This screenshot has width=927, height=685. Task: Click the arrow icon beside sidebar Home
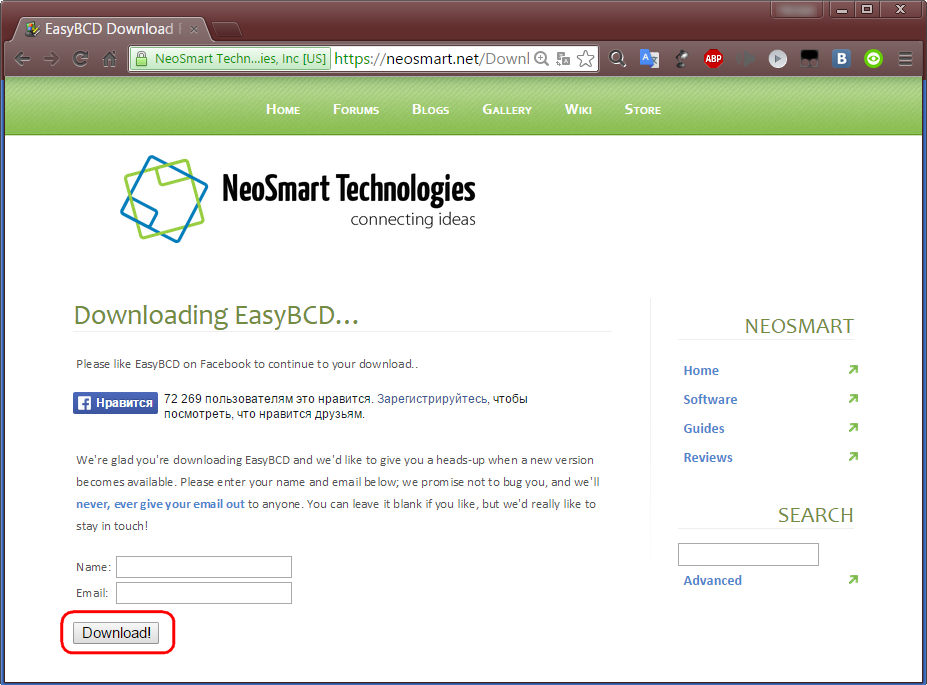click(x=853, y=369)
